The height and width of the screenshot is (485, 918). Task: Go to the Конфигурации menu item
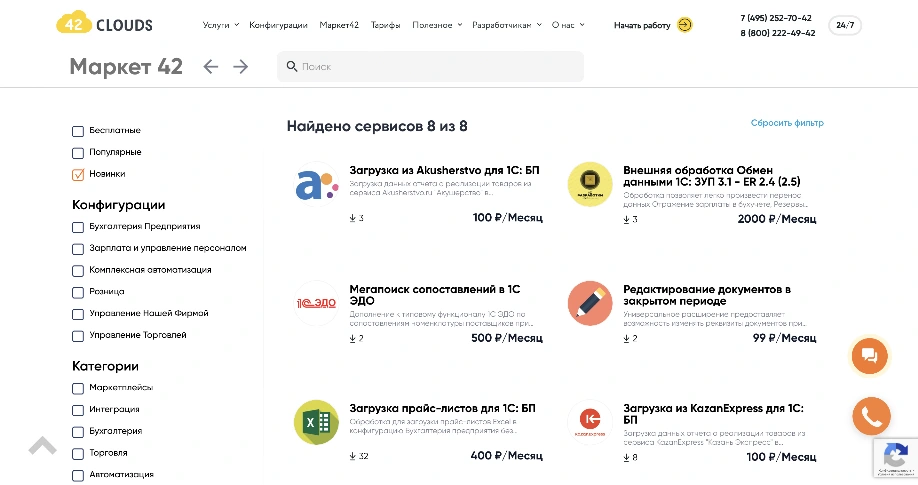pos(278,25)
